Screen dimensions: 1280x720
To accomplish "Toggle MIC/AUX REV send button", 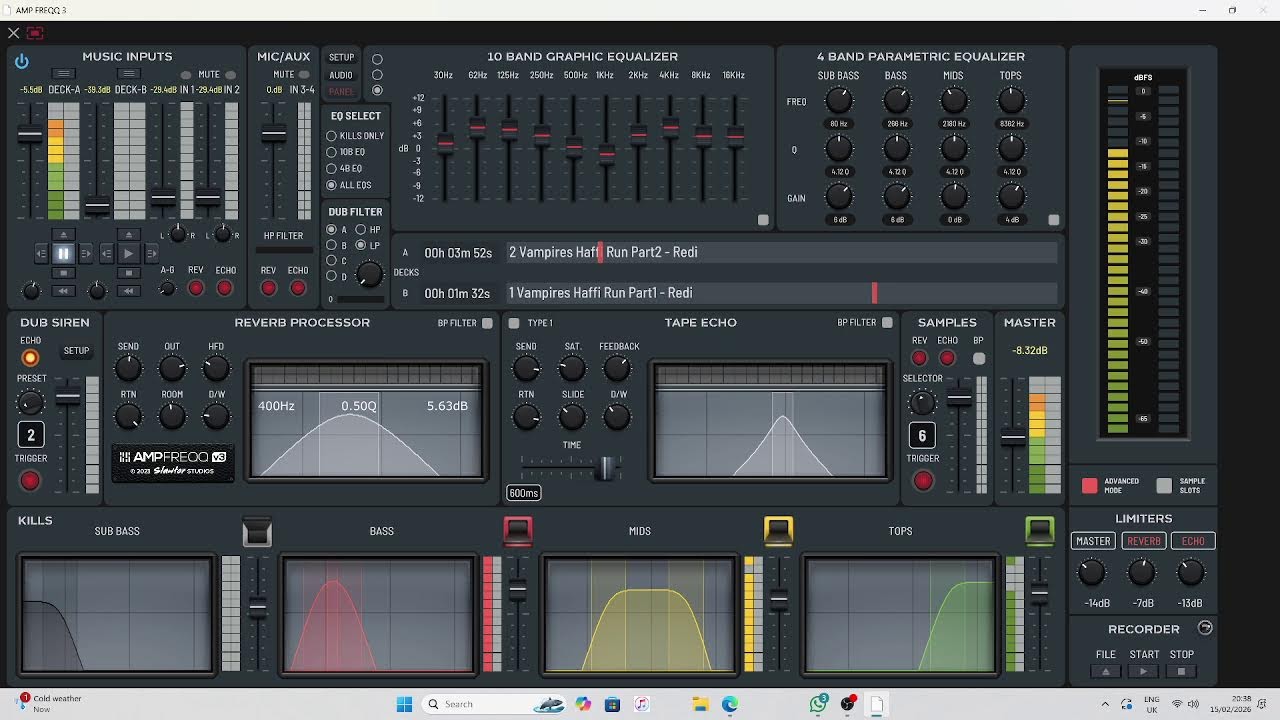I will coord(268,288).
